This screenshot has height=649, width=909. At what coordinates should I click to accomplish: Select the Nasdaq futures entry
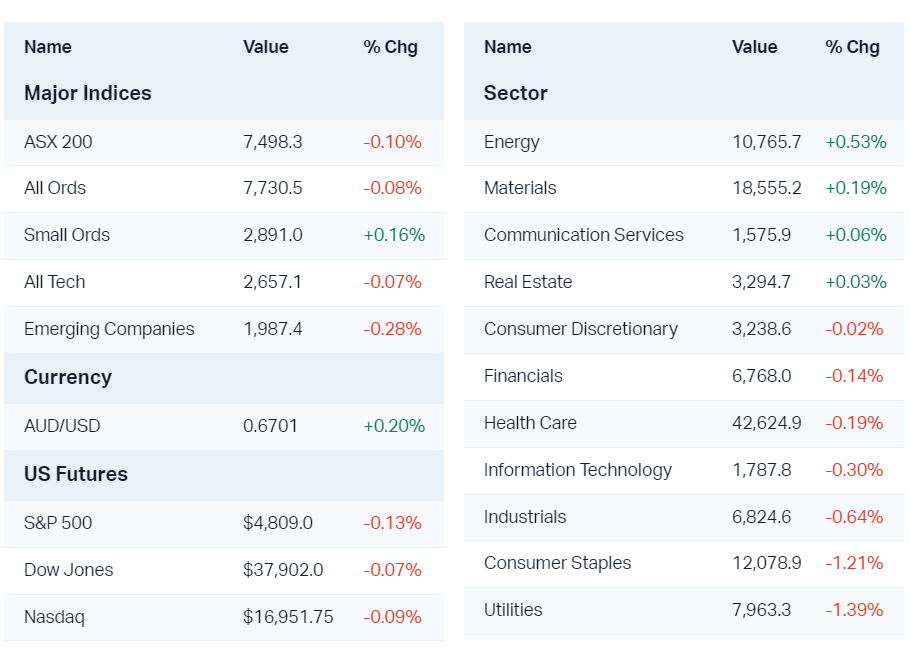pyautogui.click(x=54, y=617)
